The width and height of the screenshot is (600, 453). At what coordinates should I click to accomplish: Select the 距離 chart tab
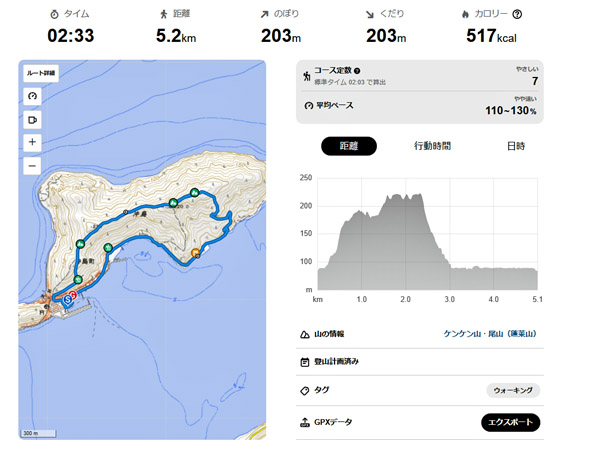[349, 146]
